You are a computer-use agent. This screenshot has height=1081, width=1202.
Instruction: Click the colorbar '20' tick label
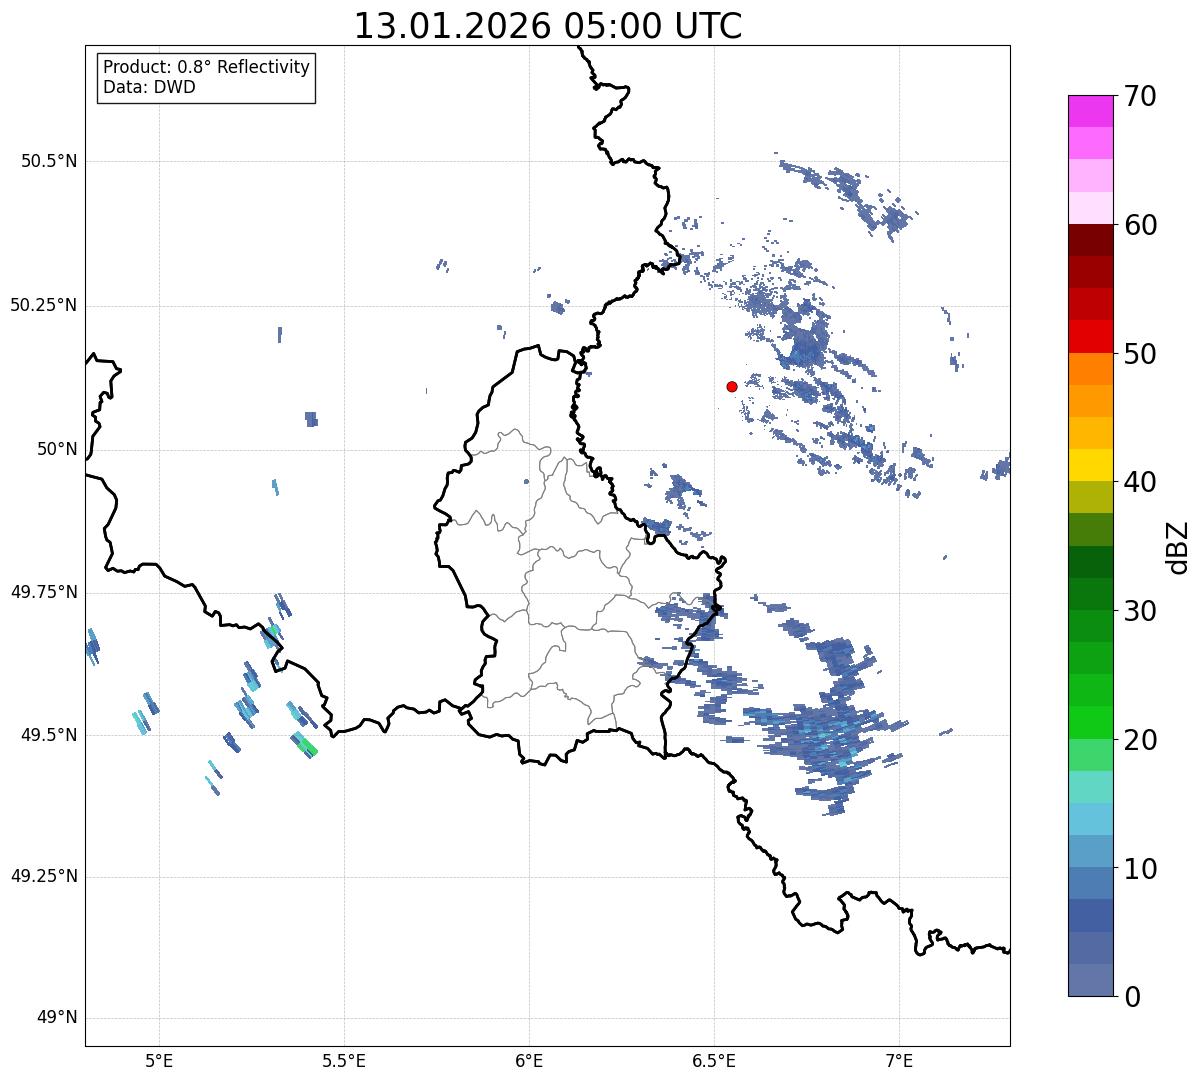click(1139, 740)
